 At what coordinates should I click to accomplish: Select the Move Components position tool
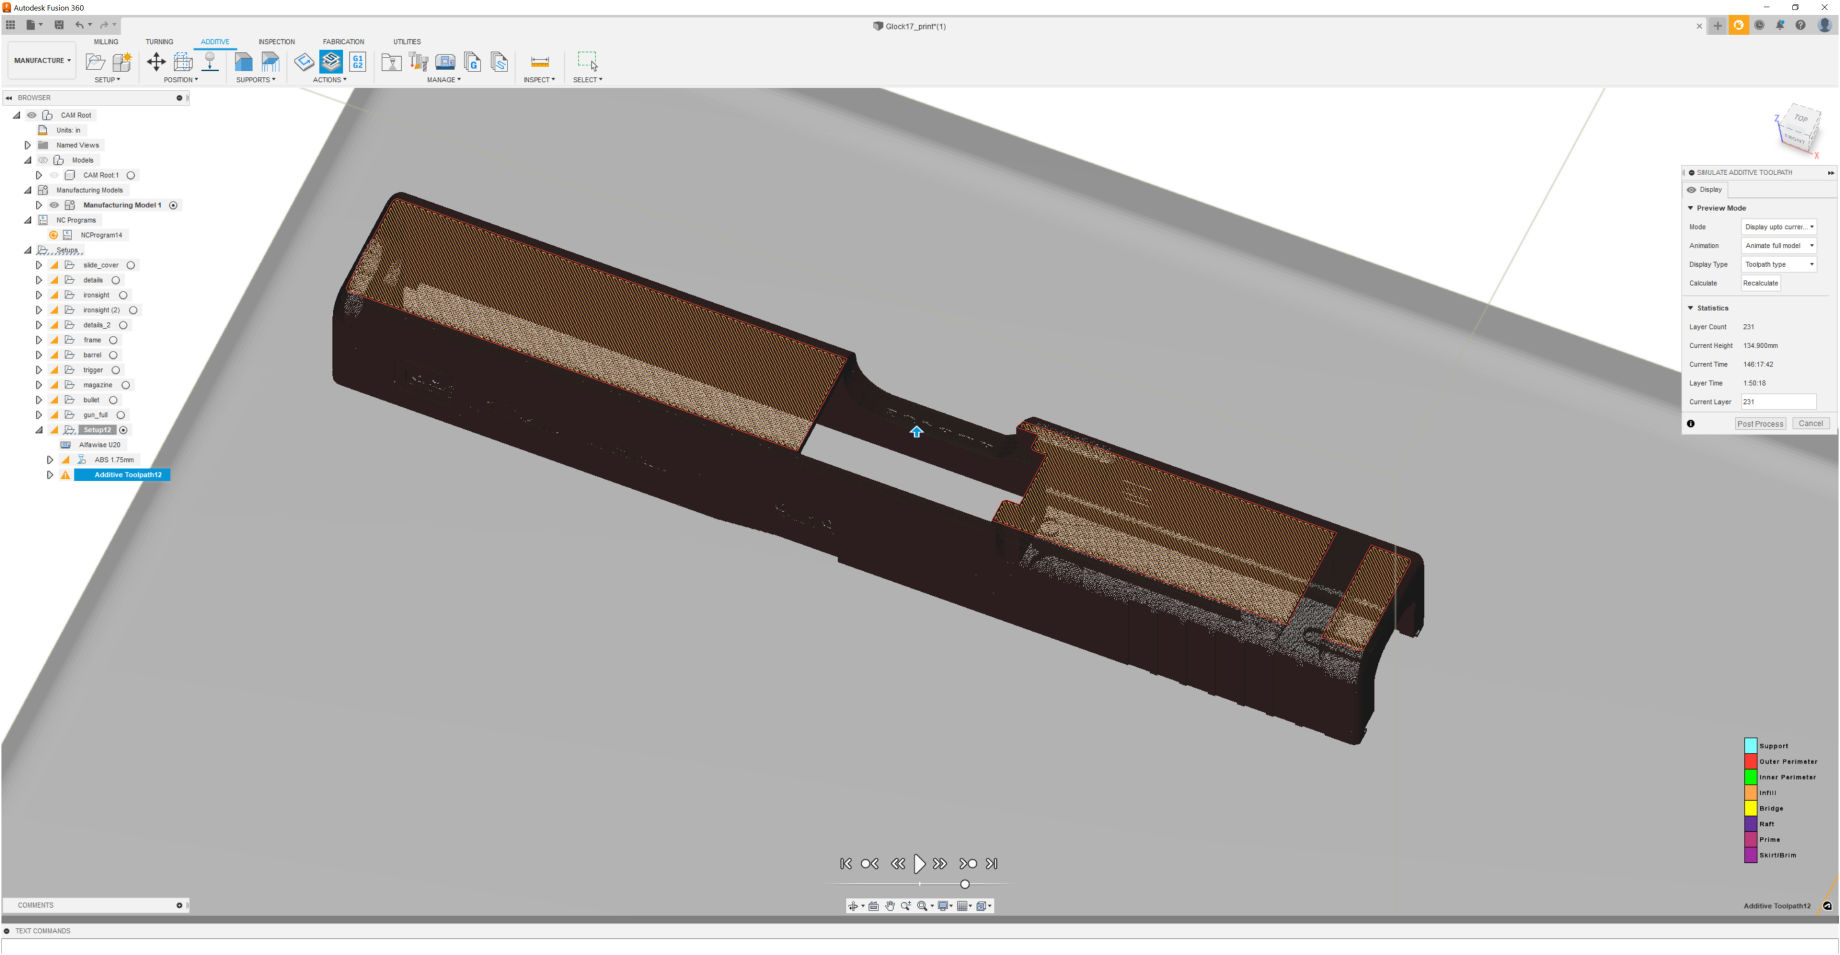point(156,62)
